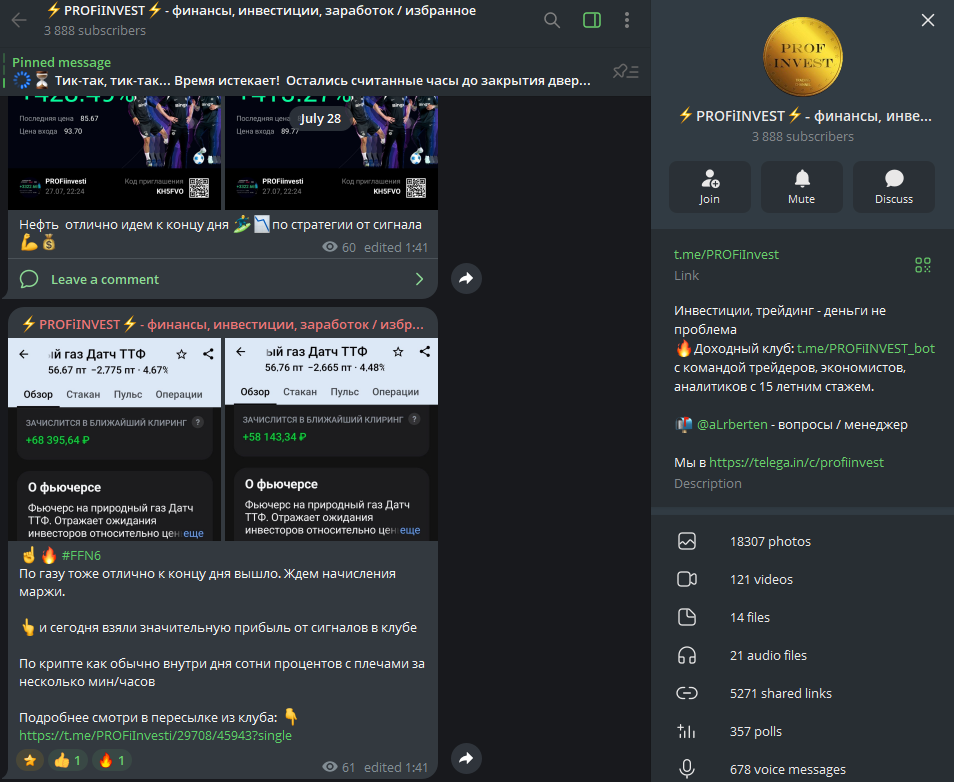
Task: Open the left gas futures screenshot showing +68 395,64
Action: (x=114, y=439)
